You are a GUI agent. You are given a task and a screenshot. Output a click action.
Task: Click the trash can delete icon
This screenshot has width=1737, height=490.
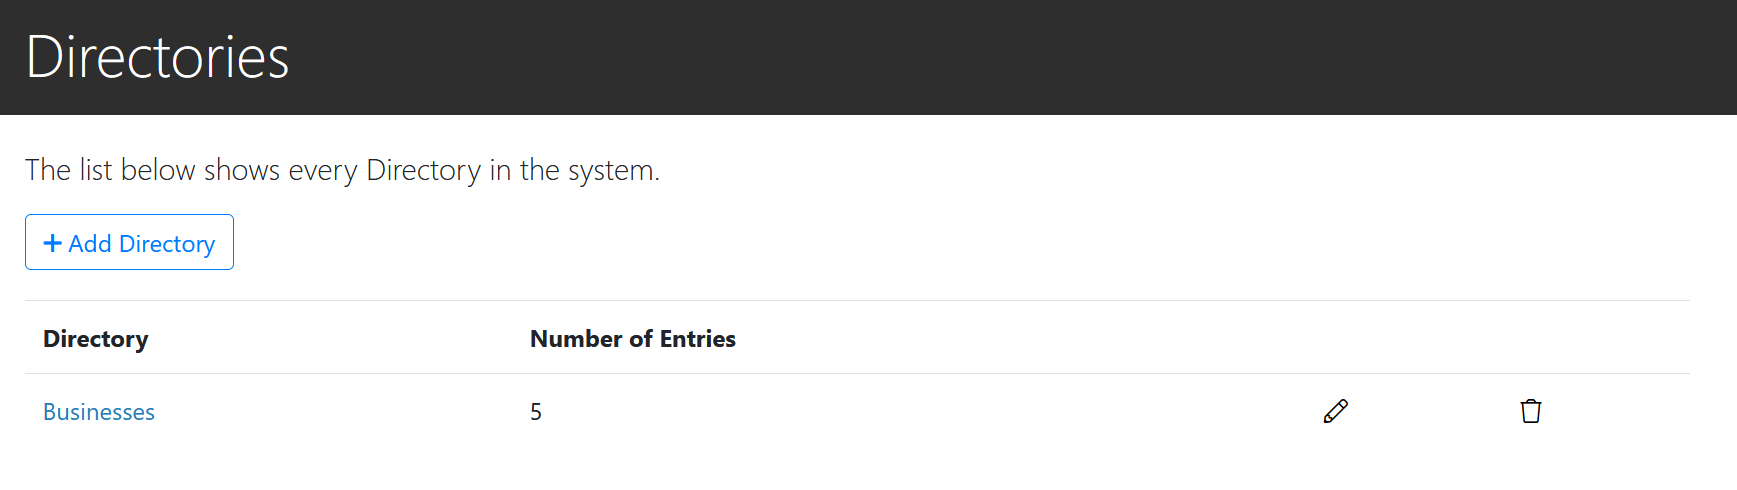point(1530,411)
